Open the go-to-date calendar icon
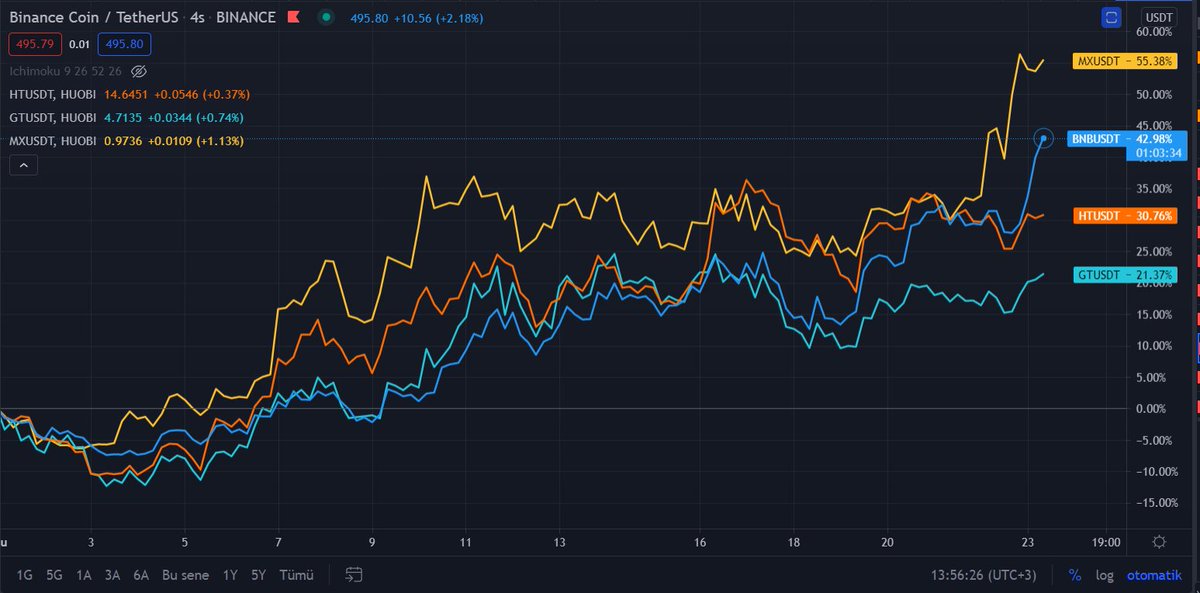1200x593 pixels. (x=353, y=575)
